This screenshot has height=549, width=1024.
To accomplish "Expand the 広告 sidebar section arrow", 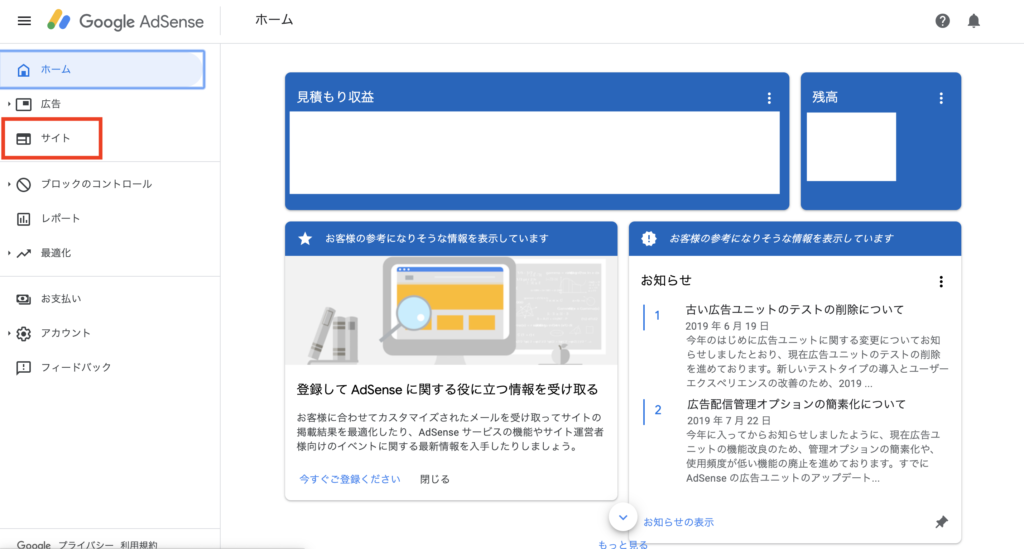I will click(x=8, y=104).
